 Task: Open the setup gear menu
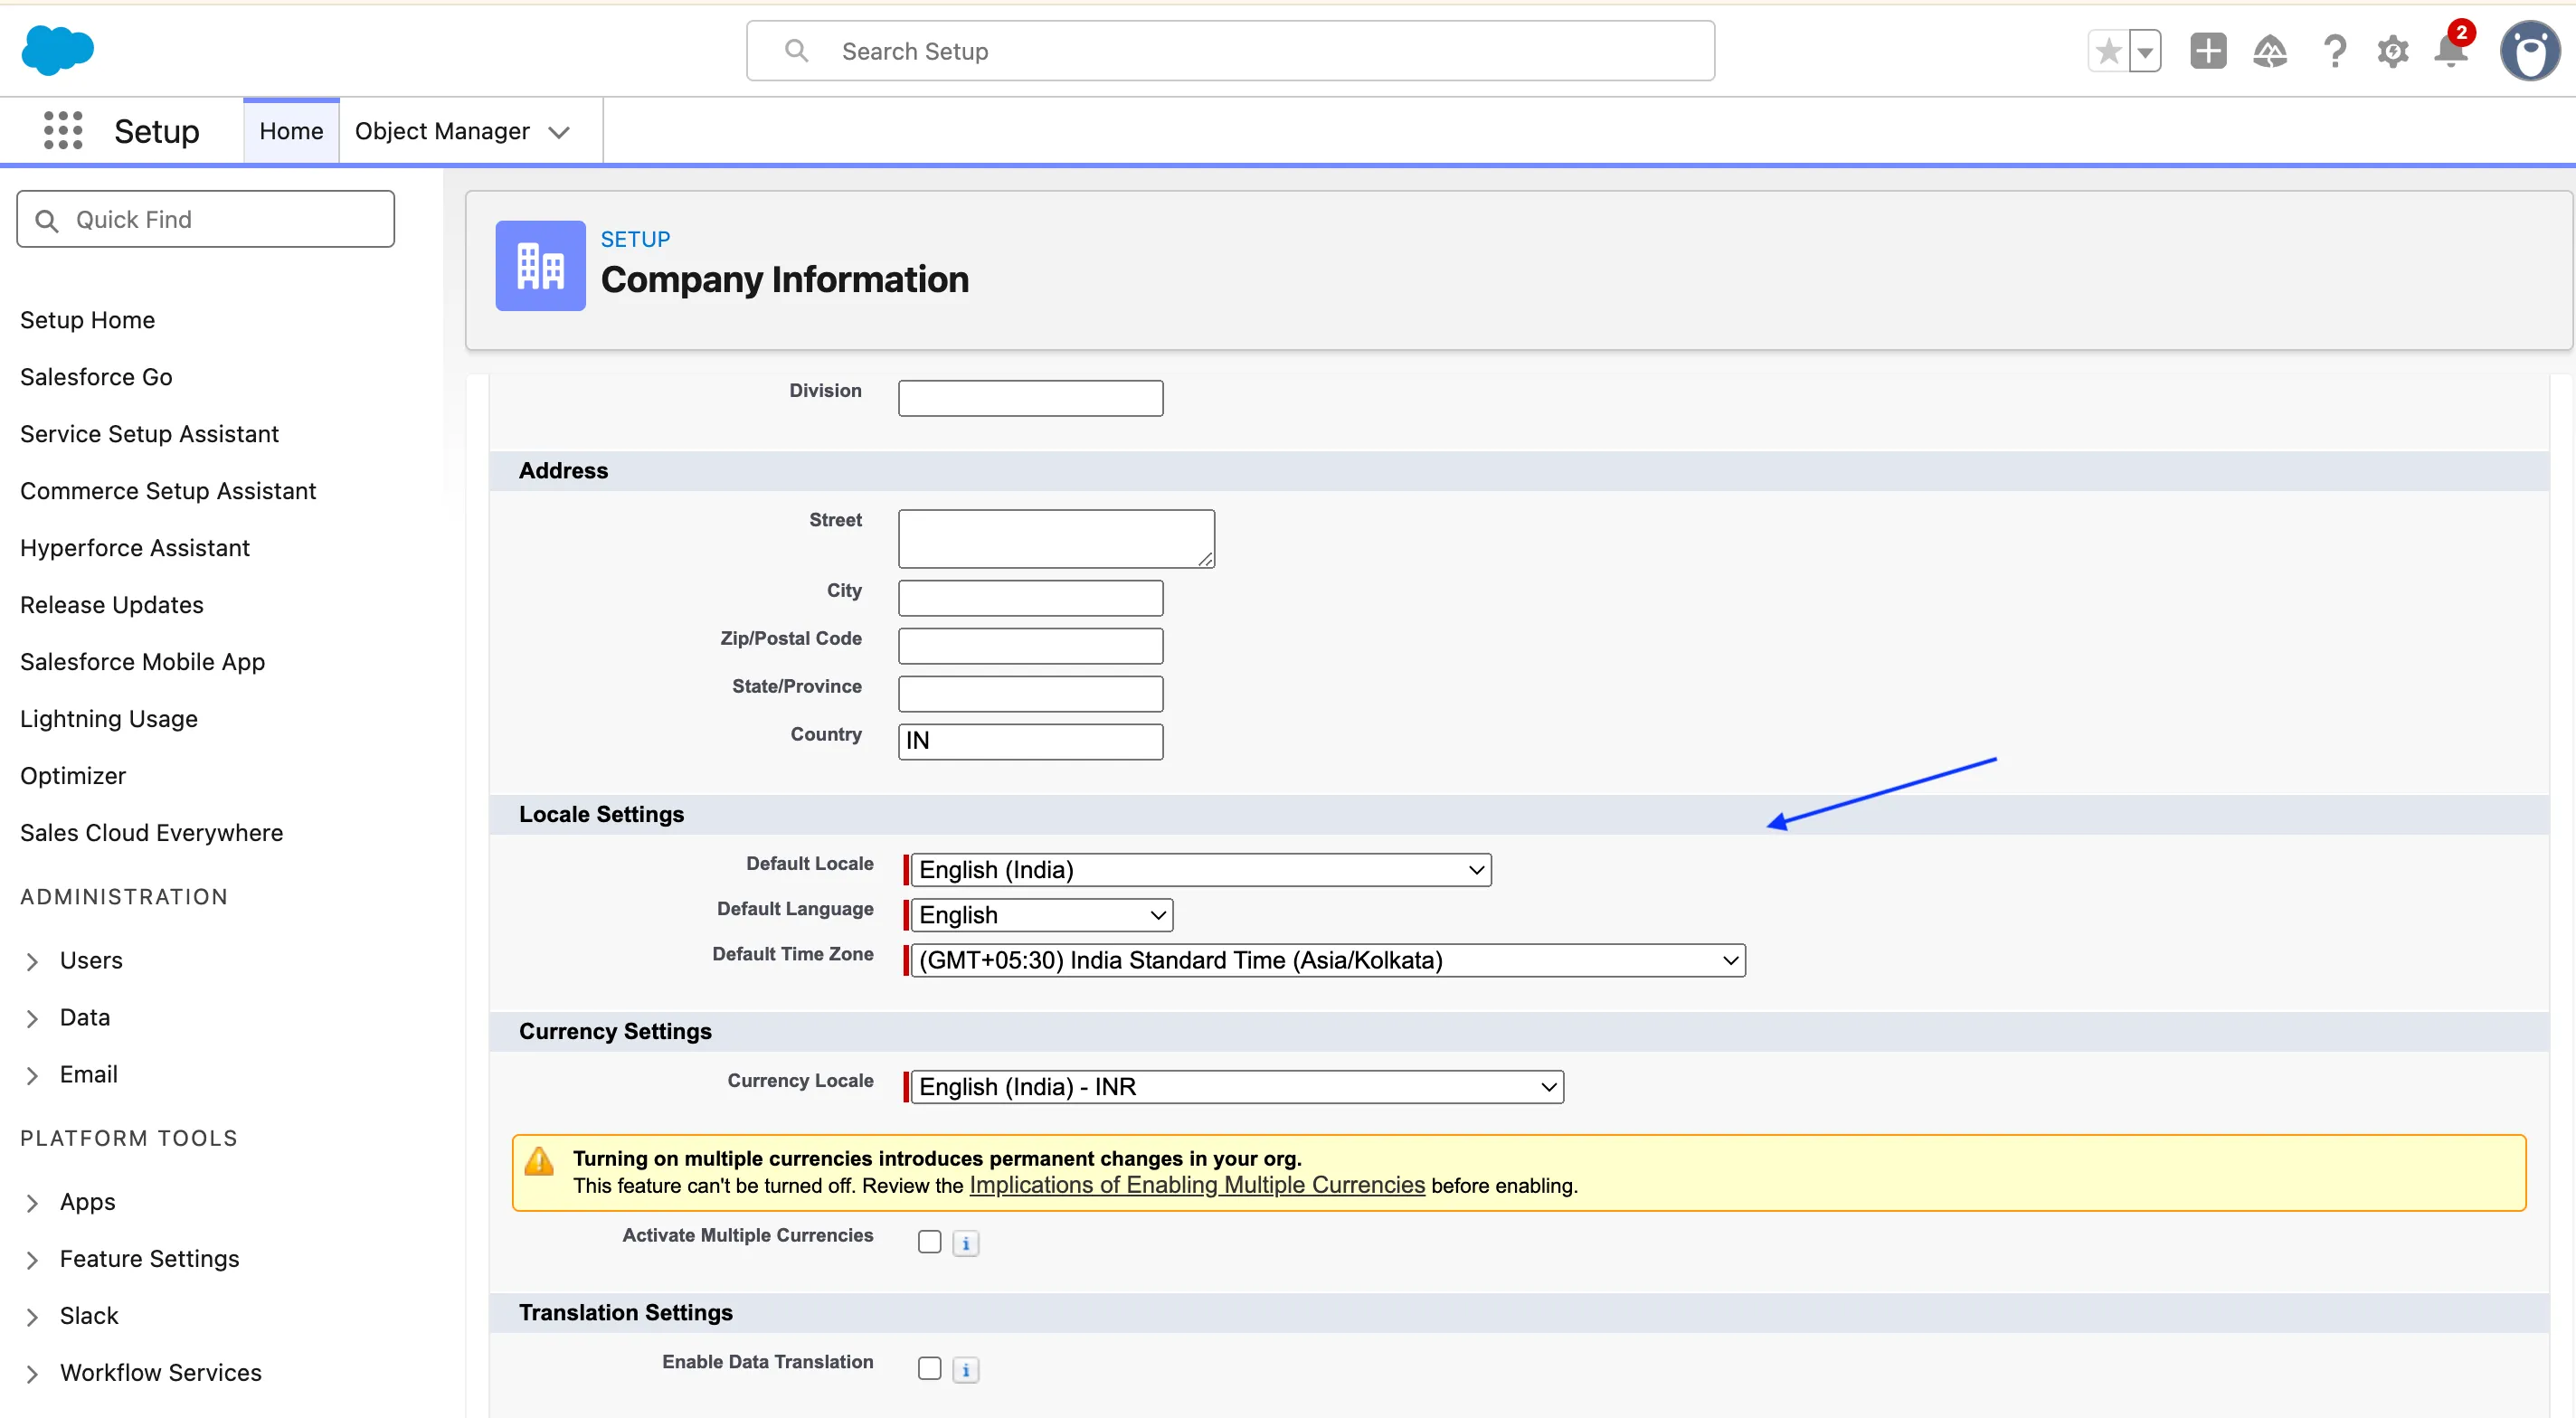click(2392, 51)
